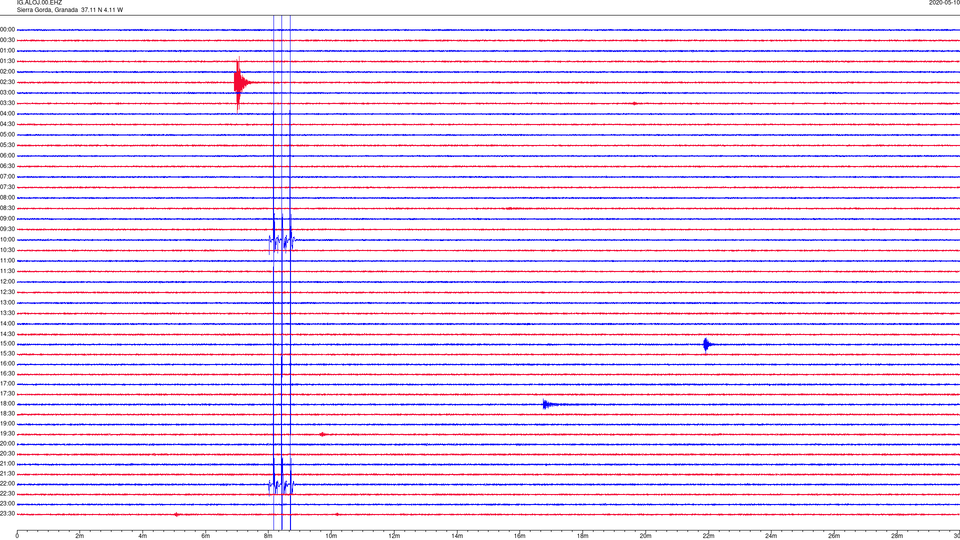Click the 6m tick label on time axis
The height and width of the screenshot is (540, 960).
pyautogui.click(x=205, y=536)
